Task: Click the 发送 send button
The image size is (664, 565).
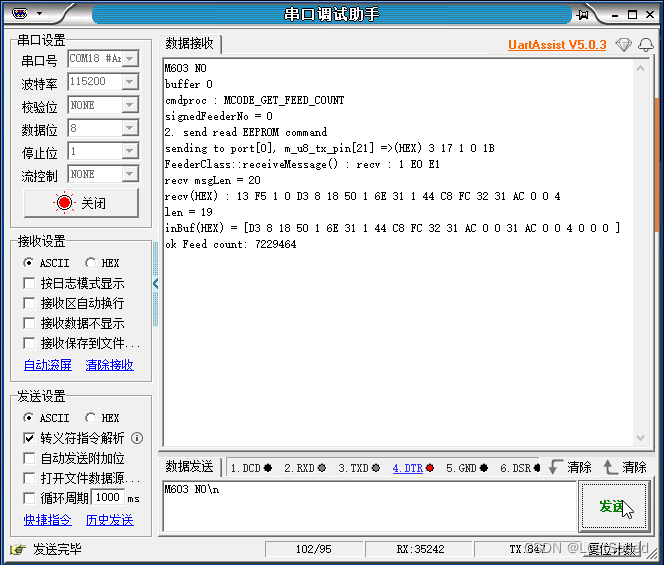Action: point(614,506)
